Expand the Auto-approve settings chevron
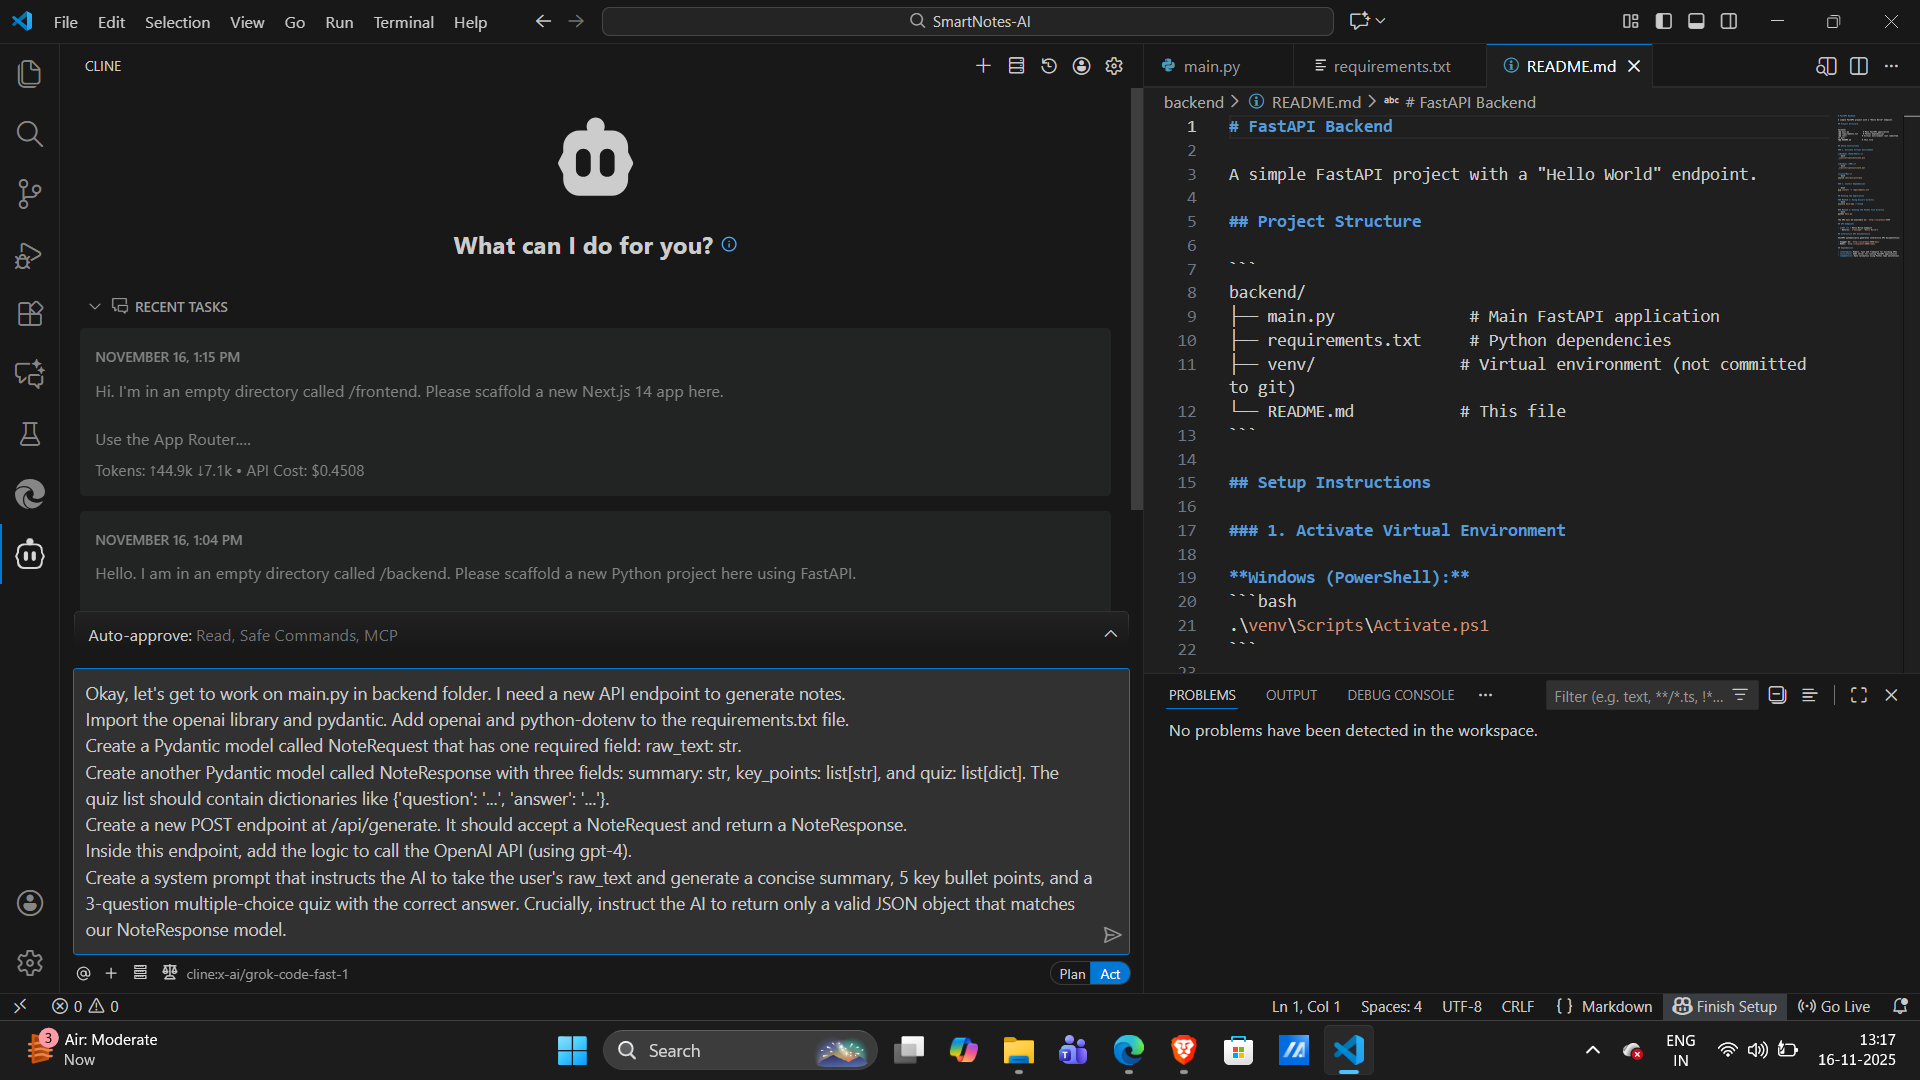The image size is (1920, 1080). (x=1110, y=635)
